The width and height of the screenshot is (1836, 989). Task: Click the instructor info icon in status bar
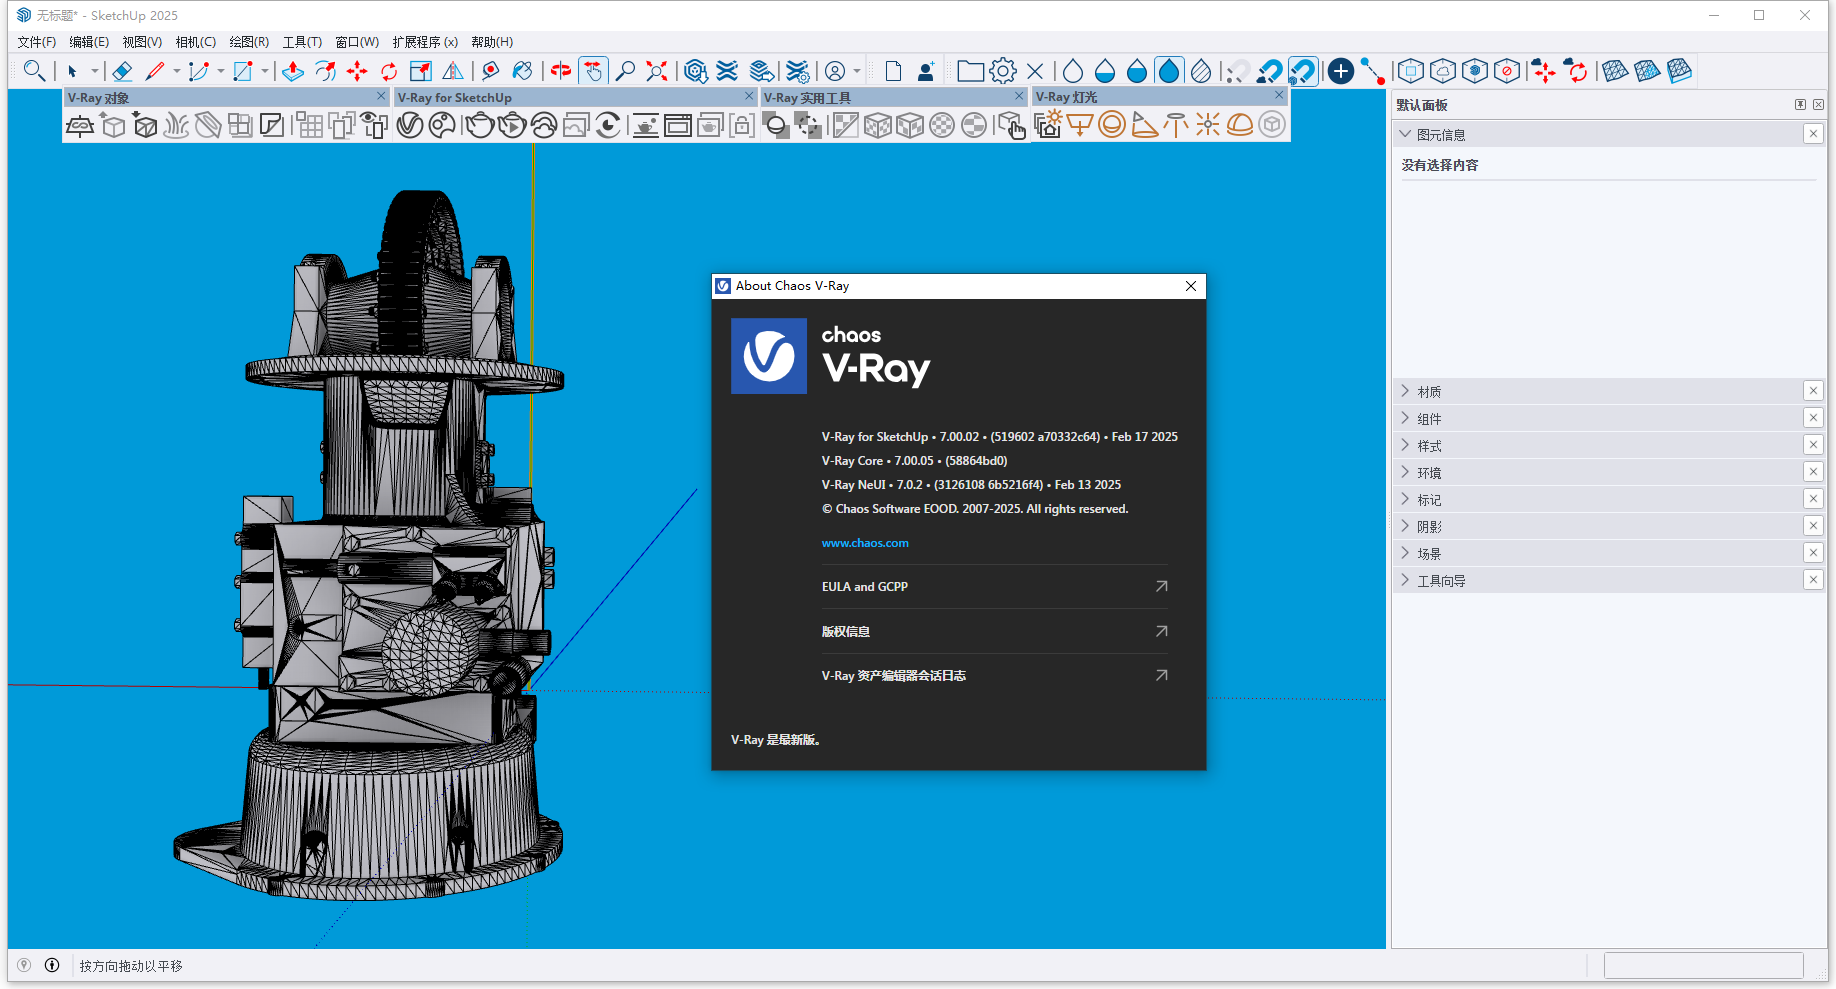point(52,965)
